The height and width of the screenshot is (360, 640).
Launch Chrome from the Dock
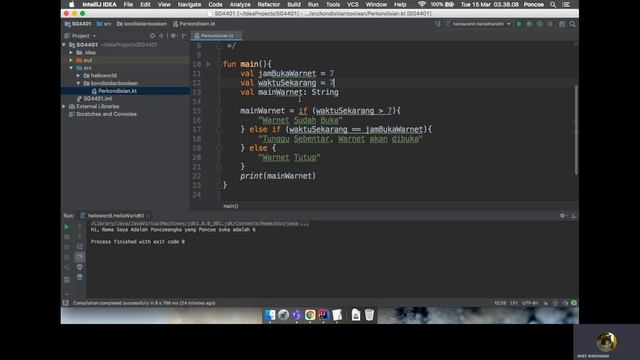tap(310, 315)
